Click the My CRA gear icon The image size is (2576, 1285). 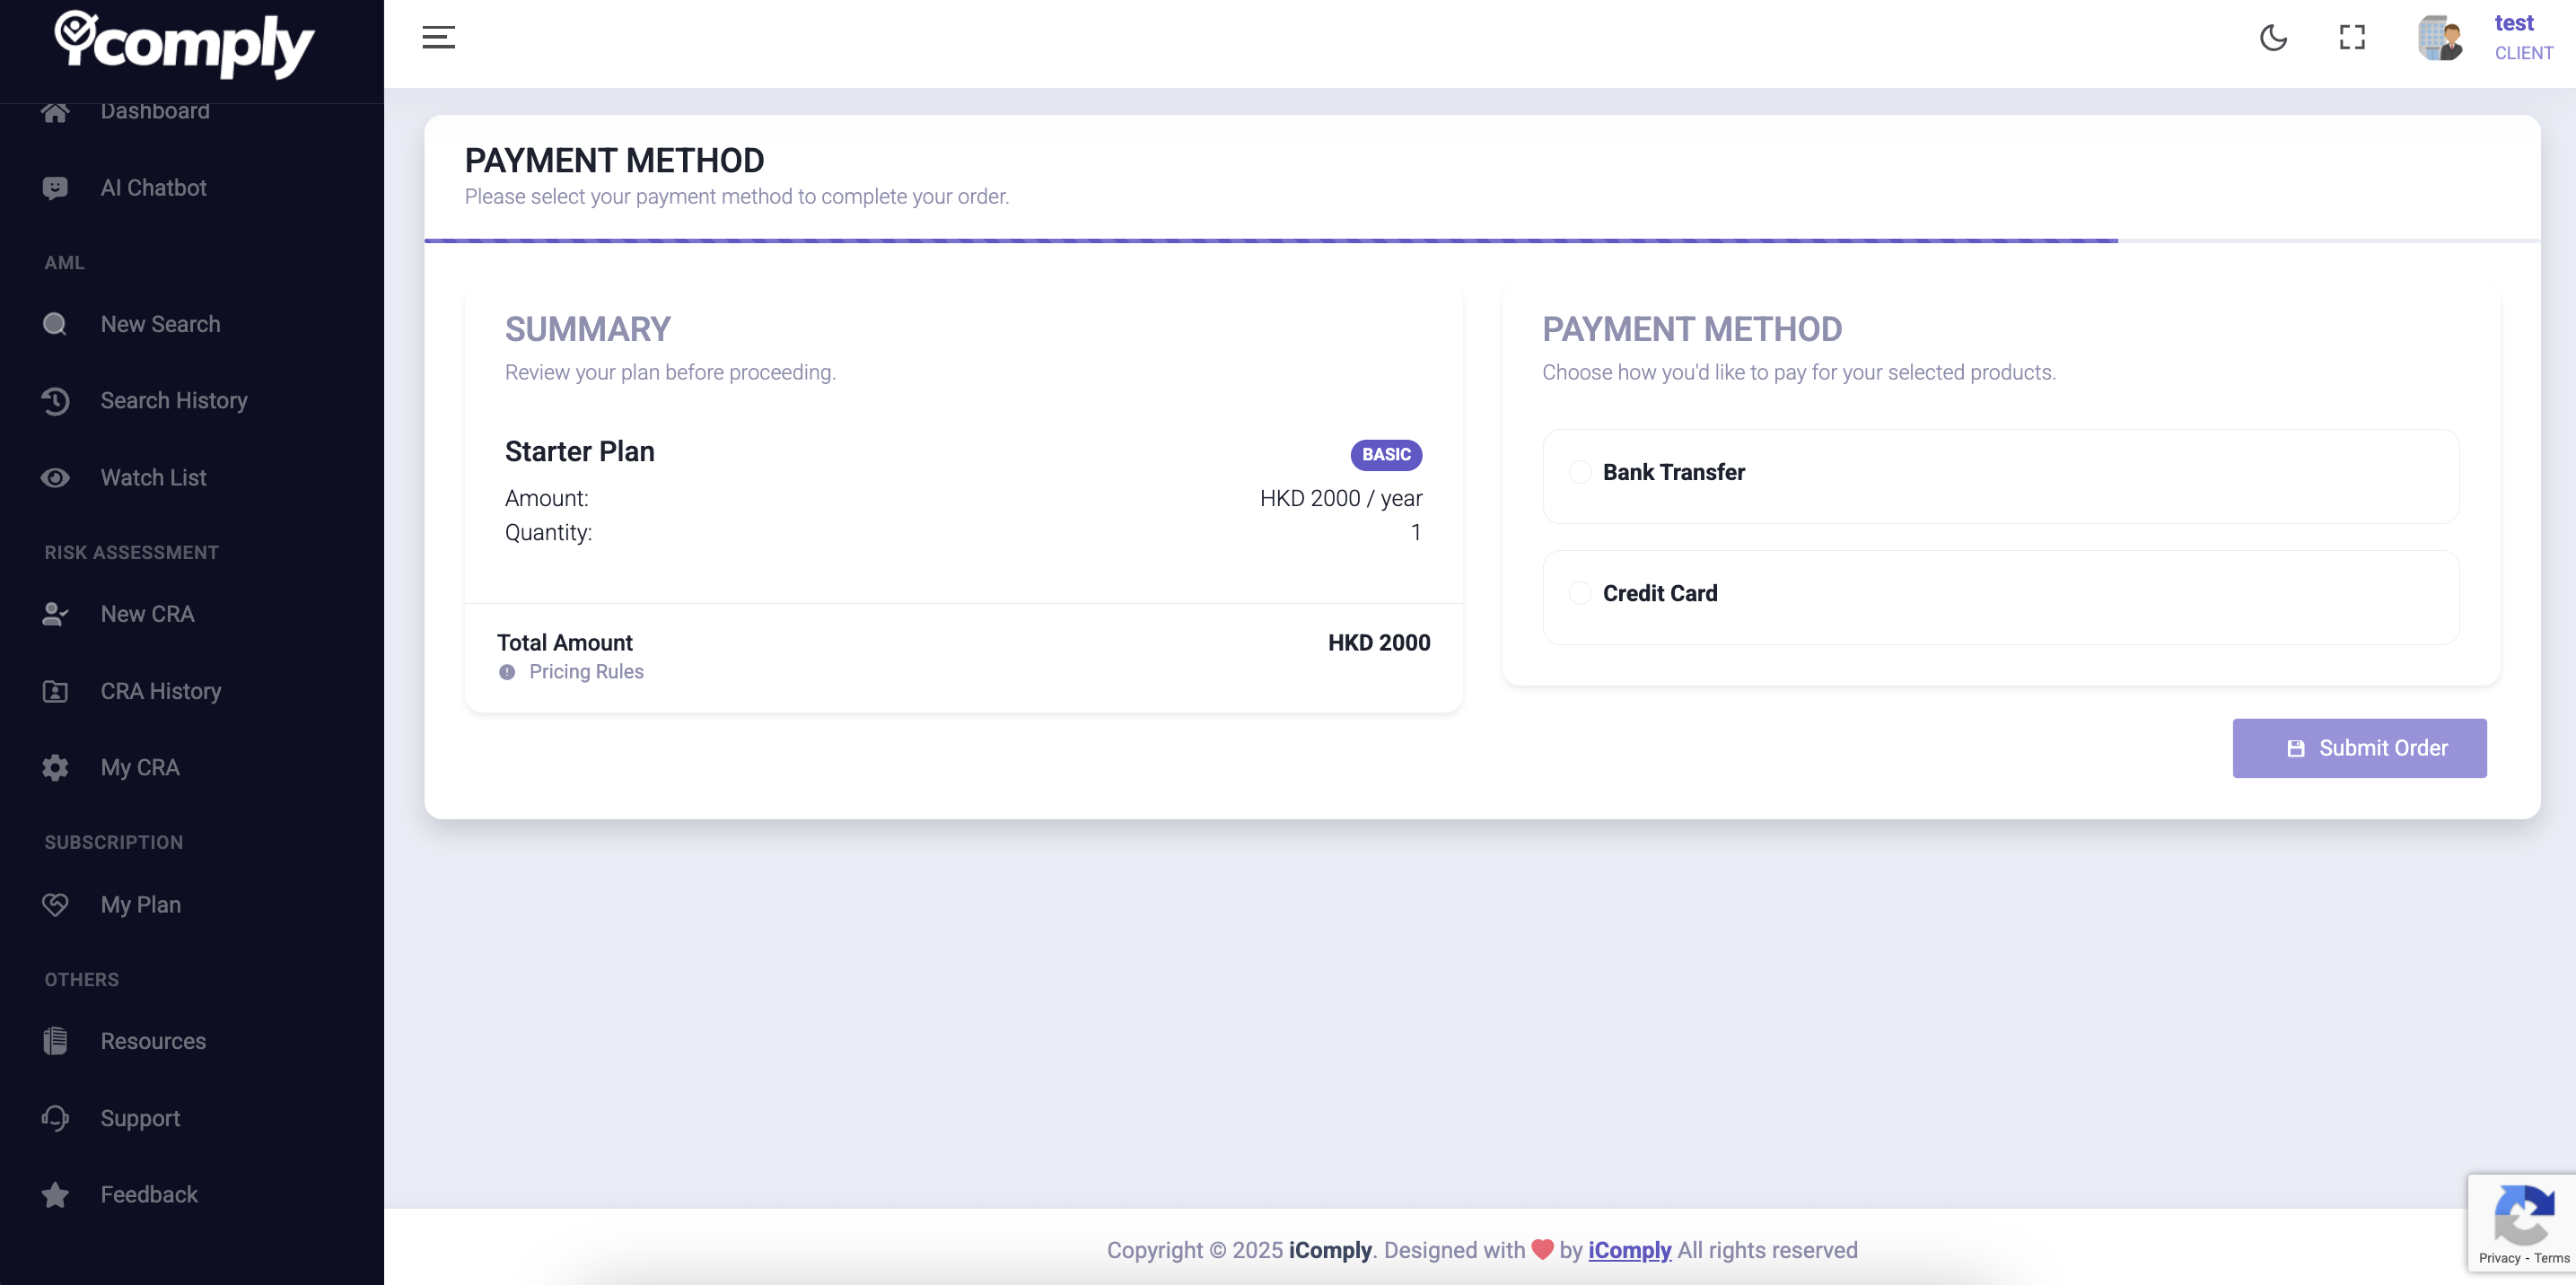tap(55, 767)
